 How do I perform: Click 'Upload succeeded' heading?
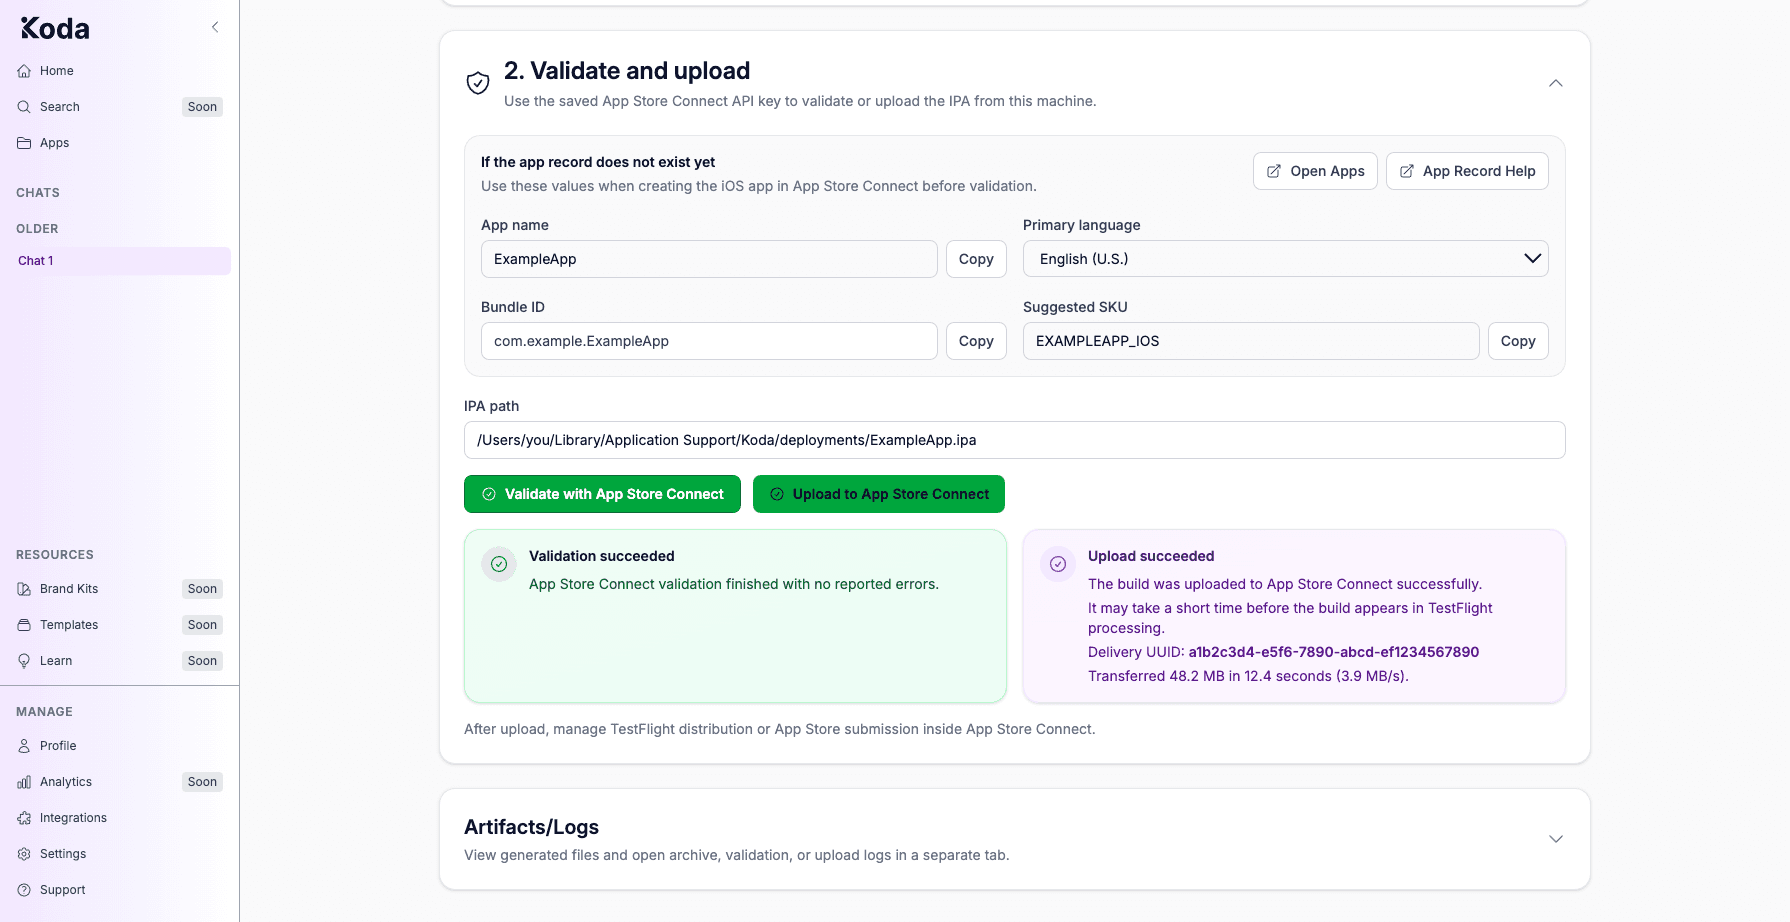tap(1151, 556)
